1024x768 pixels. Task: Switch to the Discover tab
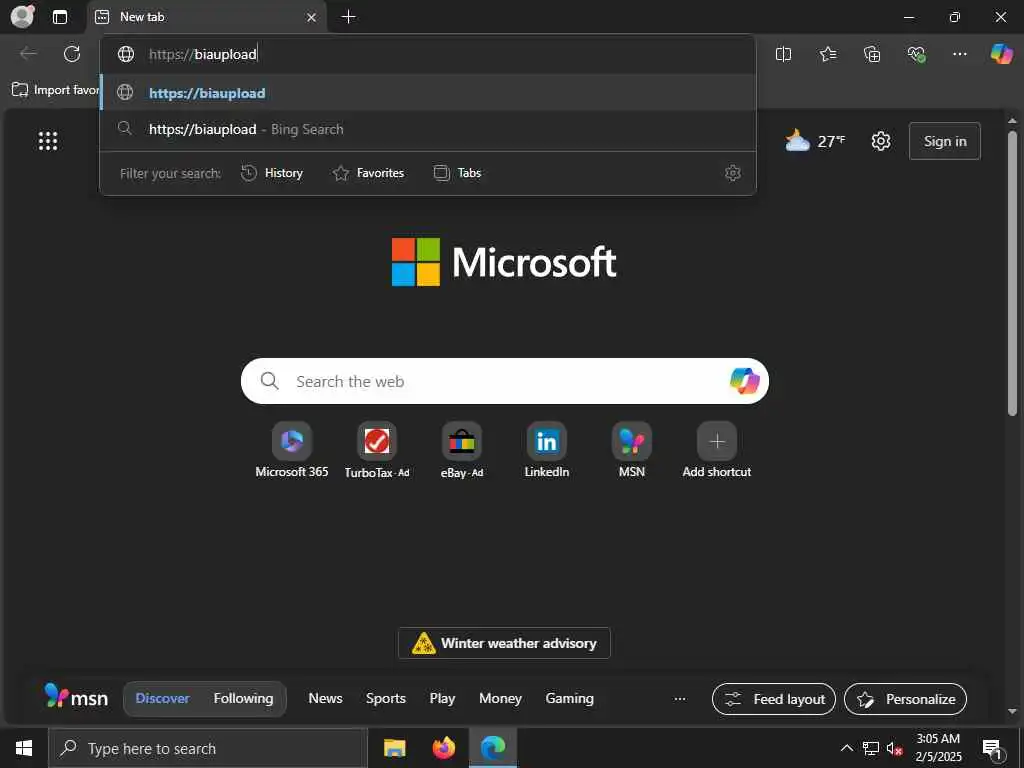point(163,698)
